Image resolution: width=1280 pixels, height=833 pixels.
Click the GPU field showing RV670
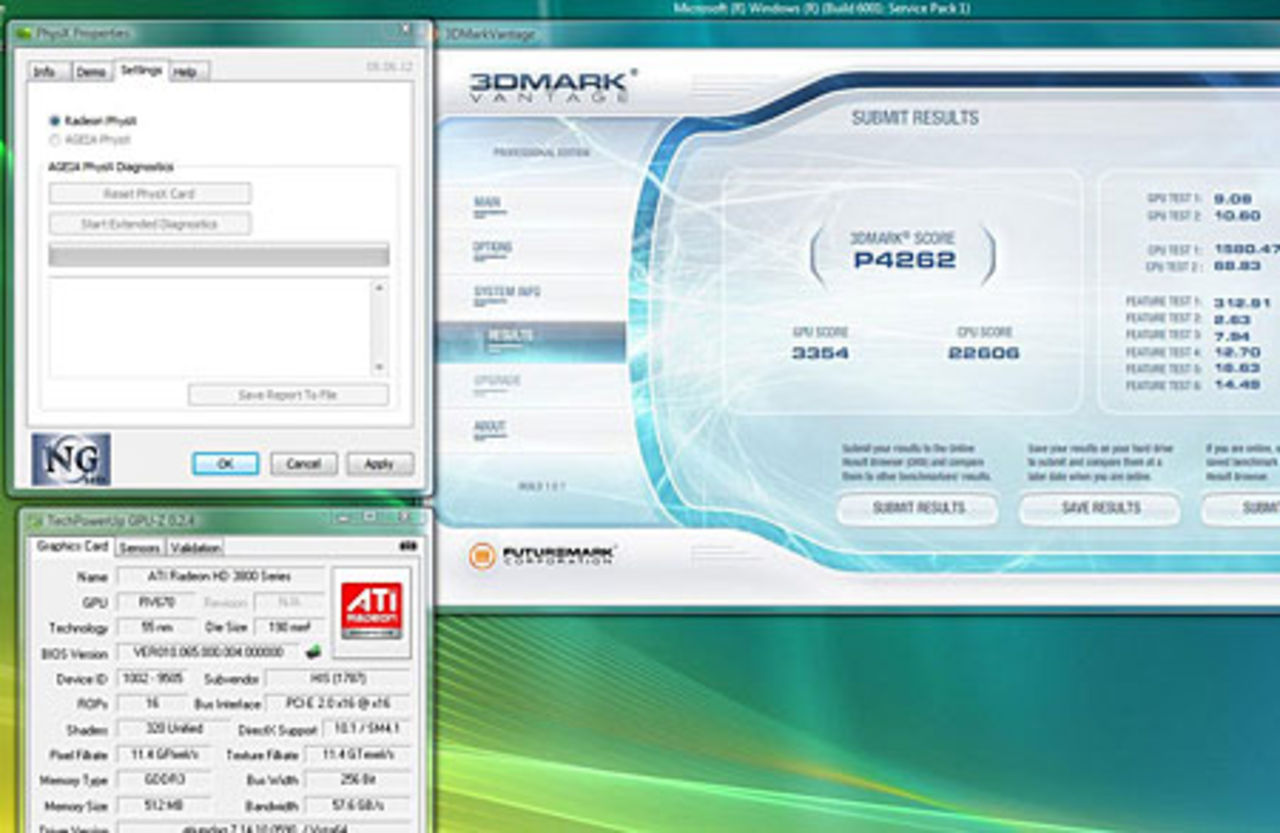(156, 602)
